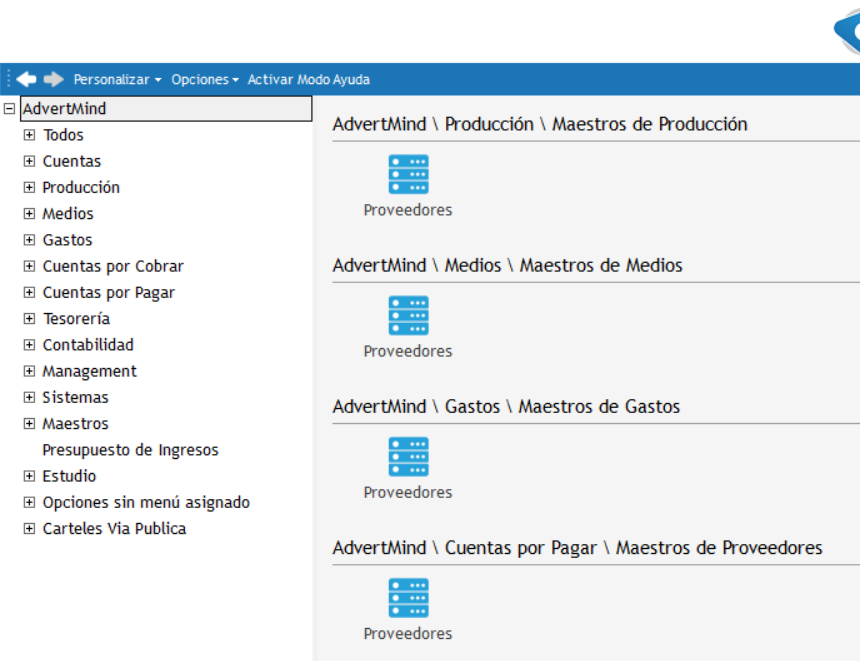Viewport: 860px width, 661px height.
Task: Click Activar Modo Ayuda
Action: click(309, 80)
